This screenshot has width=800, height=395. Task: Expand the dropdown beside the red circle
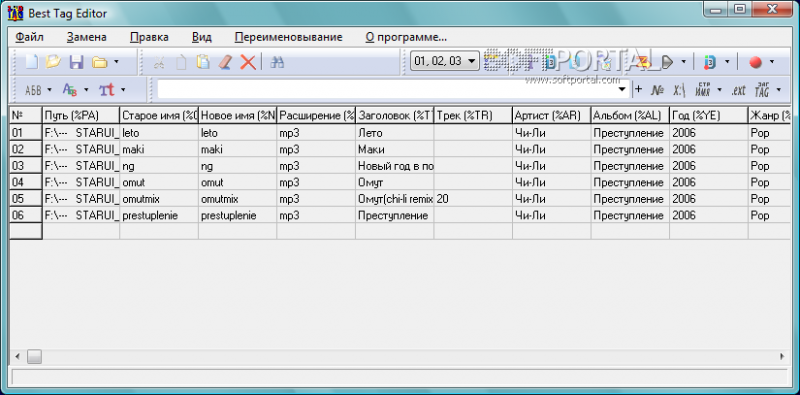[x=771, y=62]
